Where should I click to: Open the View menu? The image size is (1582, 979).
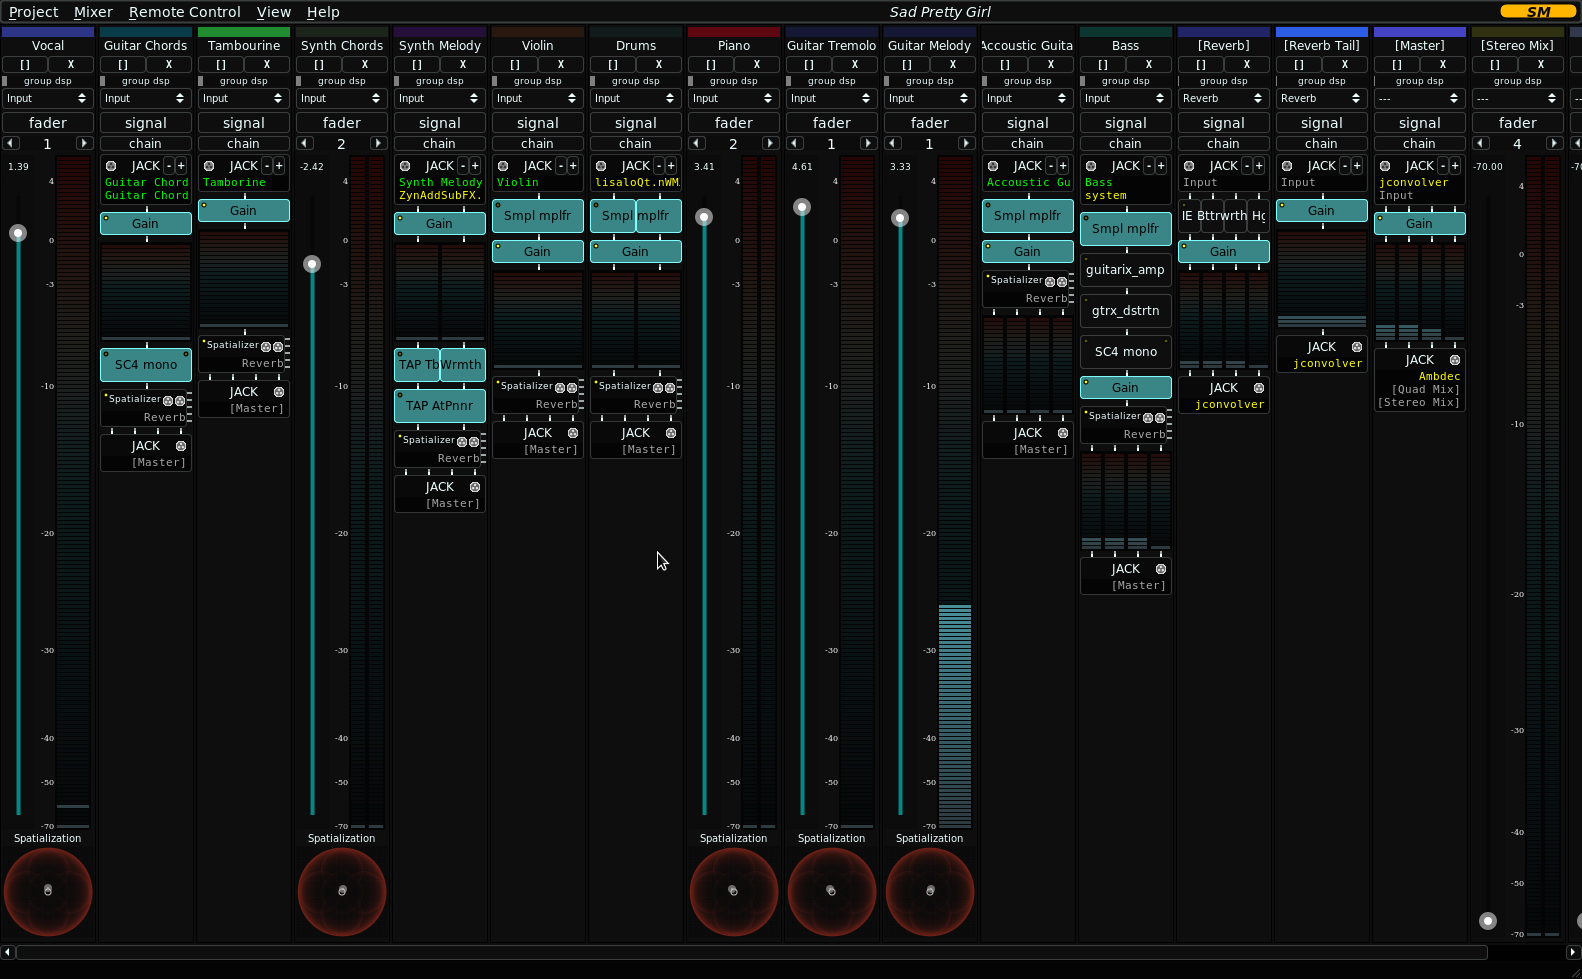(273, 12)
